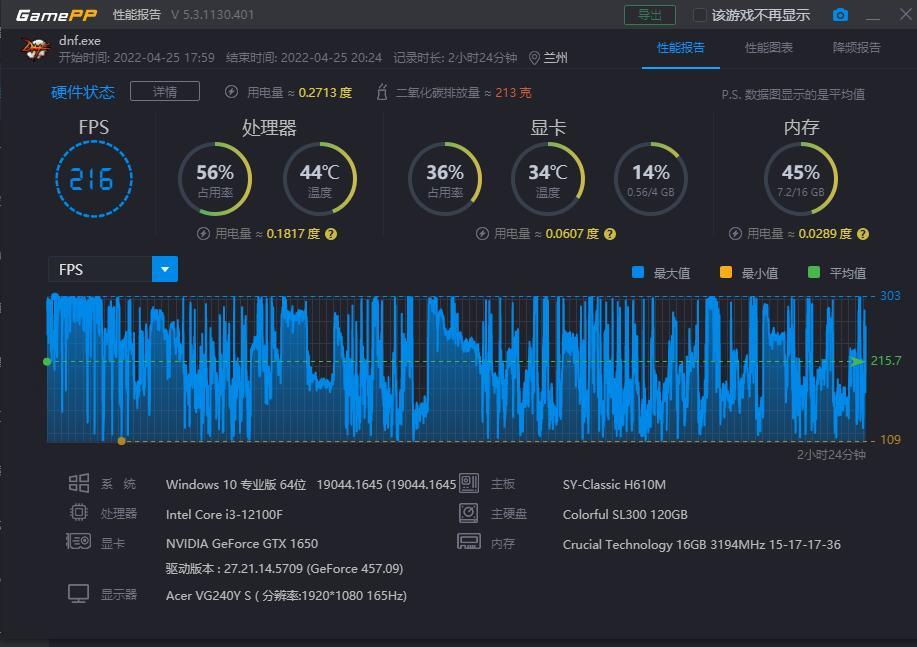Switch to the 性能图表 tab

point(769,48)
